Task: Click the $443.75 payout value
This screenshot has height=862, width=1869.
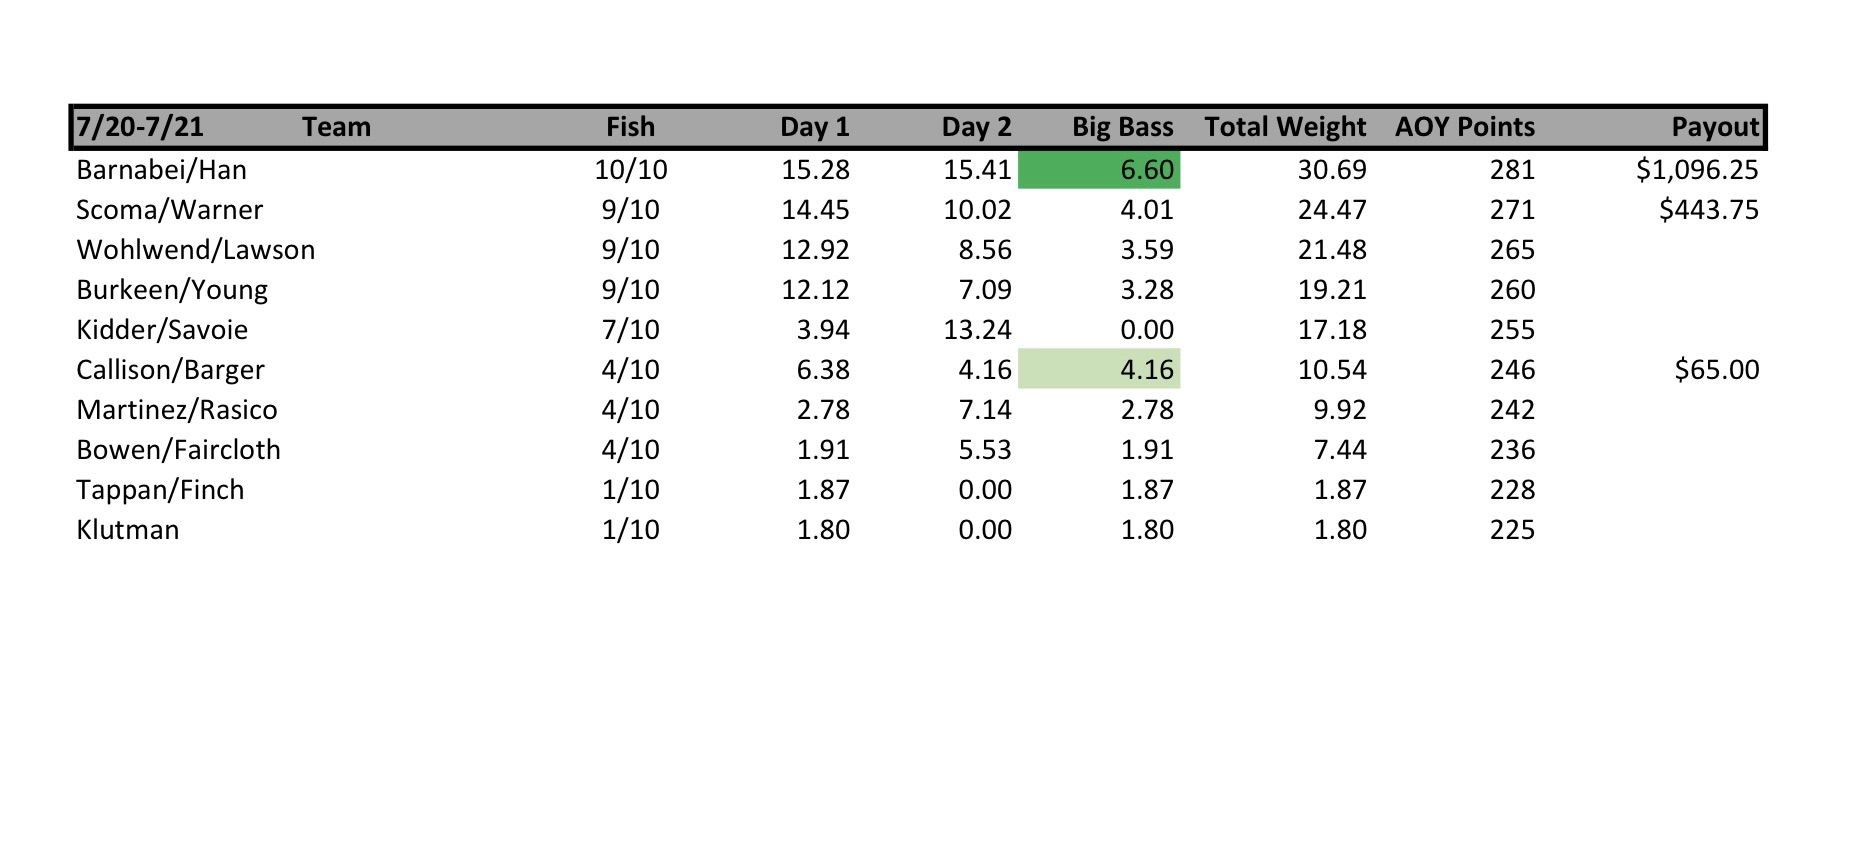Action: click(1708, 210)
